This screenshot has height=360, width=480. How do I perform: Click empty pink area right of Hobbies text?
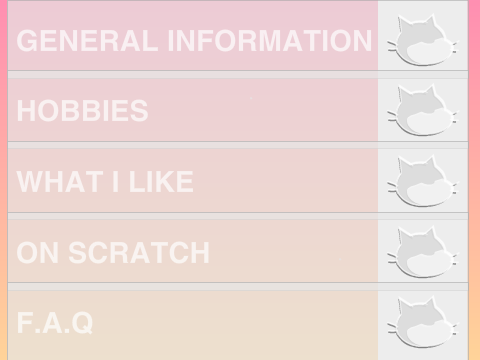pos(263,110)
